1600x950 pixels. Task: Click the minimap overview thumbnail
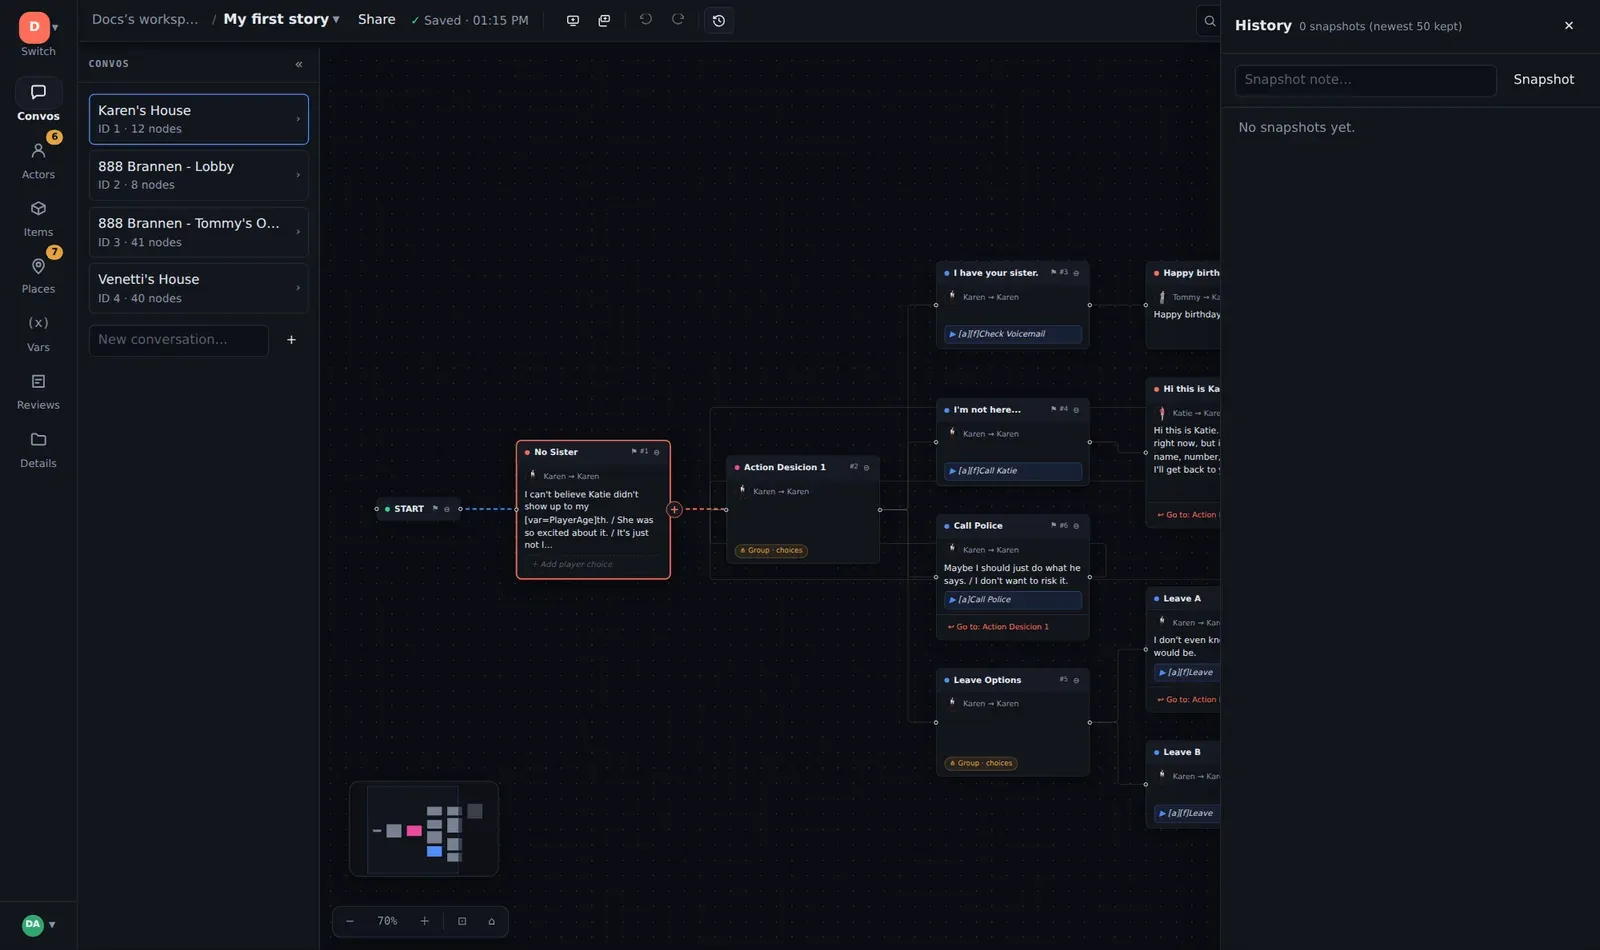point(424,829)
